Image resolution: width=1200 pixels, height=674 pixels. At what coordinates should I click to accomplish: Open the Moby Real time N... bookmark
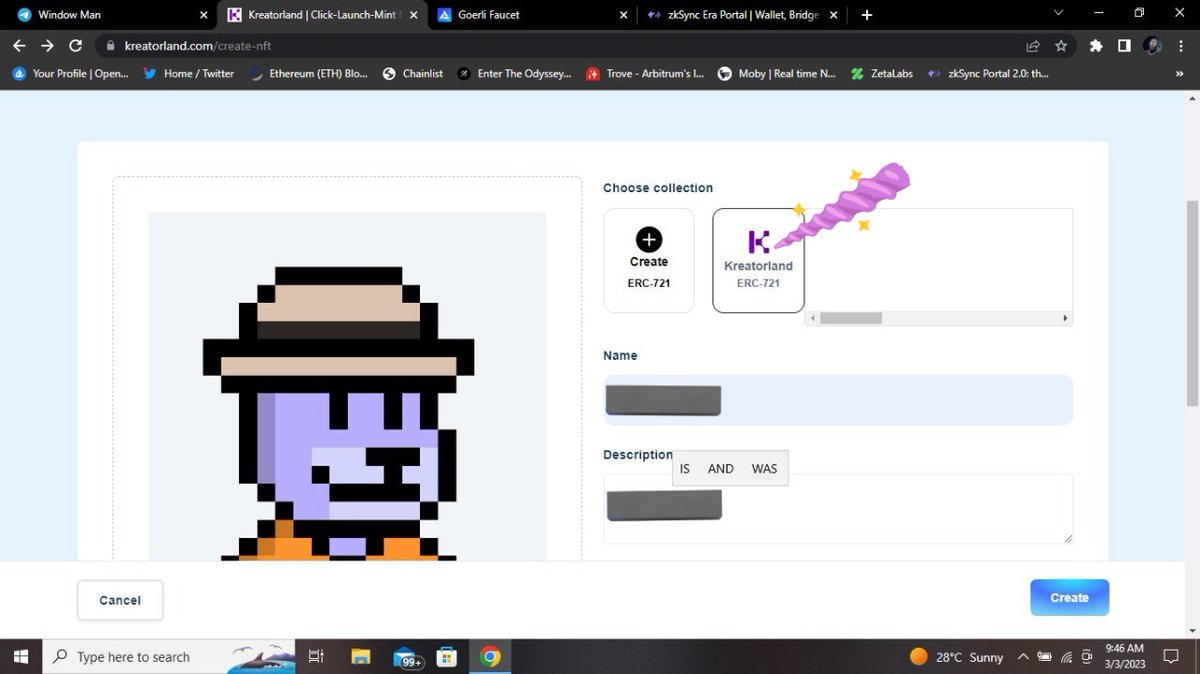(777, 73)
